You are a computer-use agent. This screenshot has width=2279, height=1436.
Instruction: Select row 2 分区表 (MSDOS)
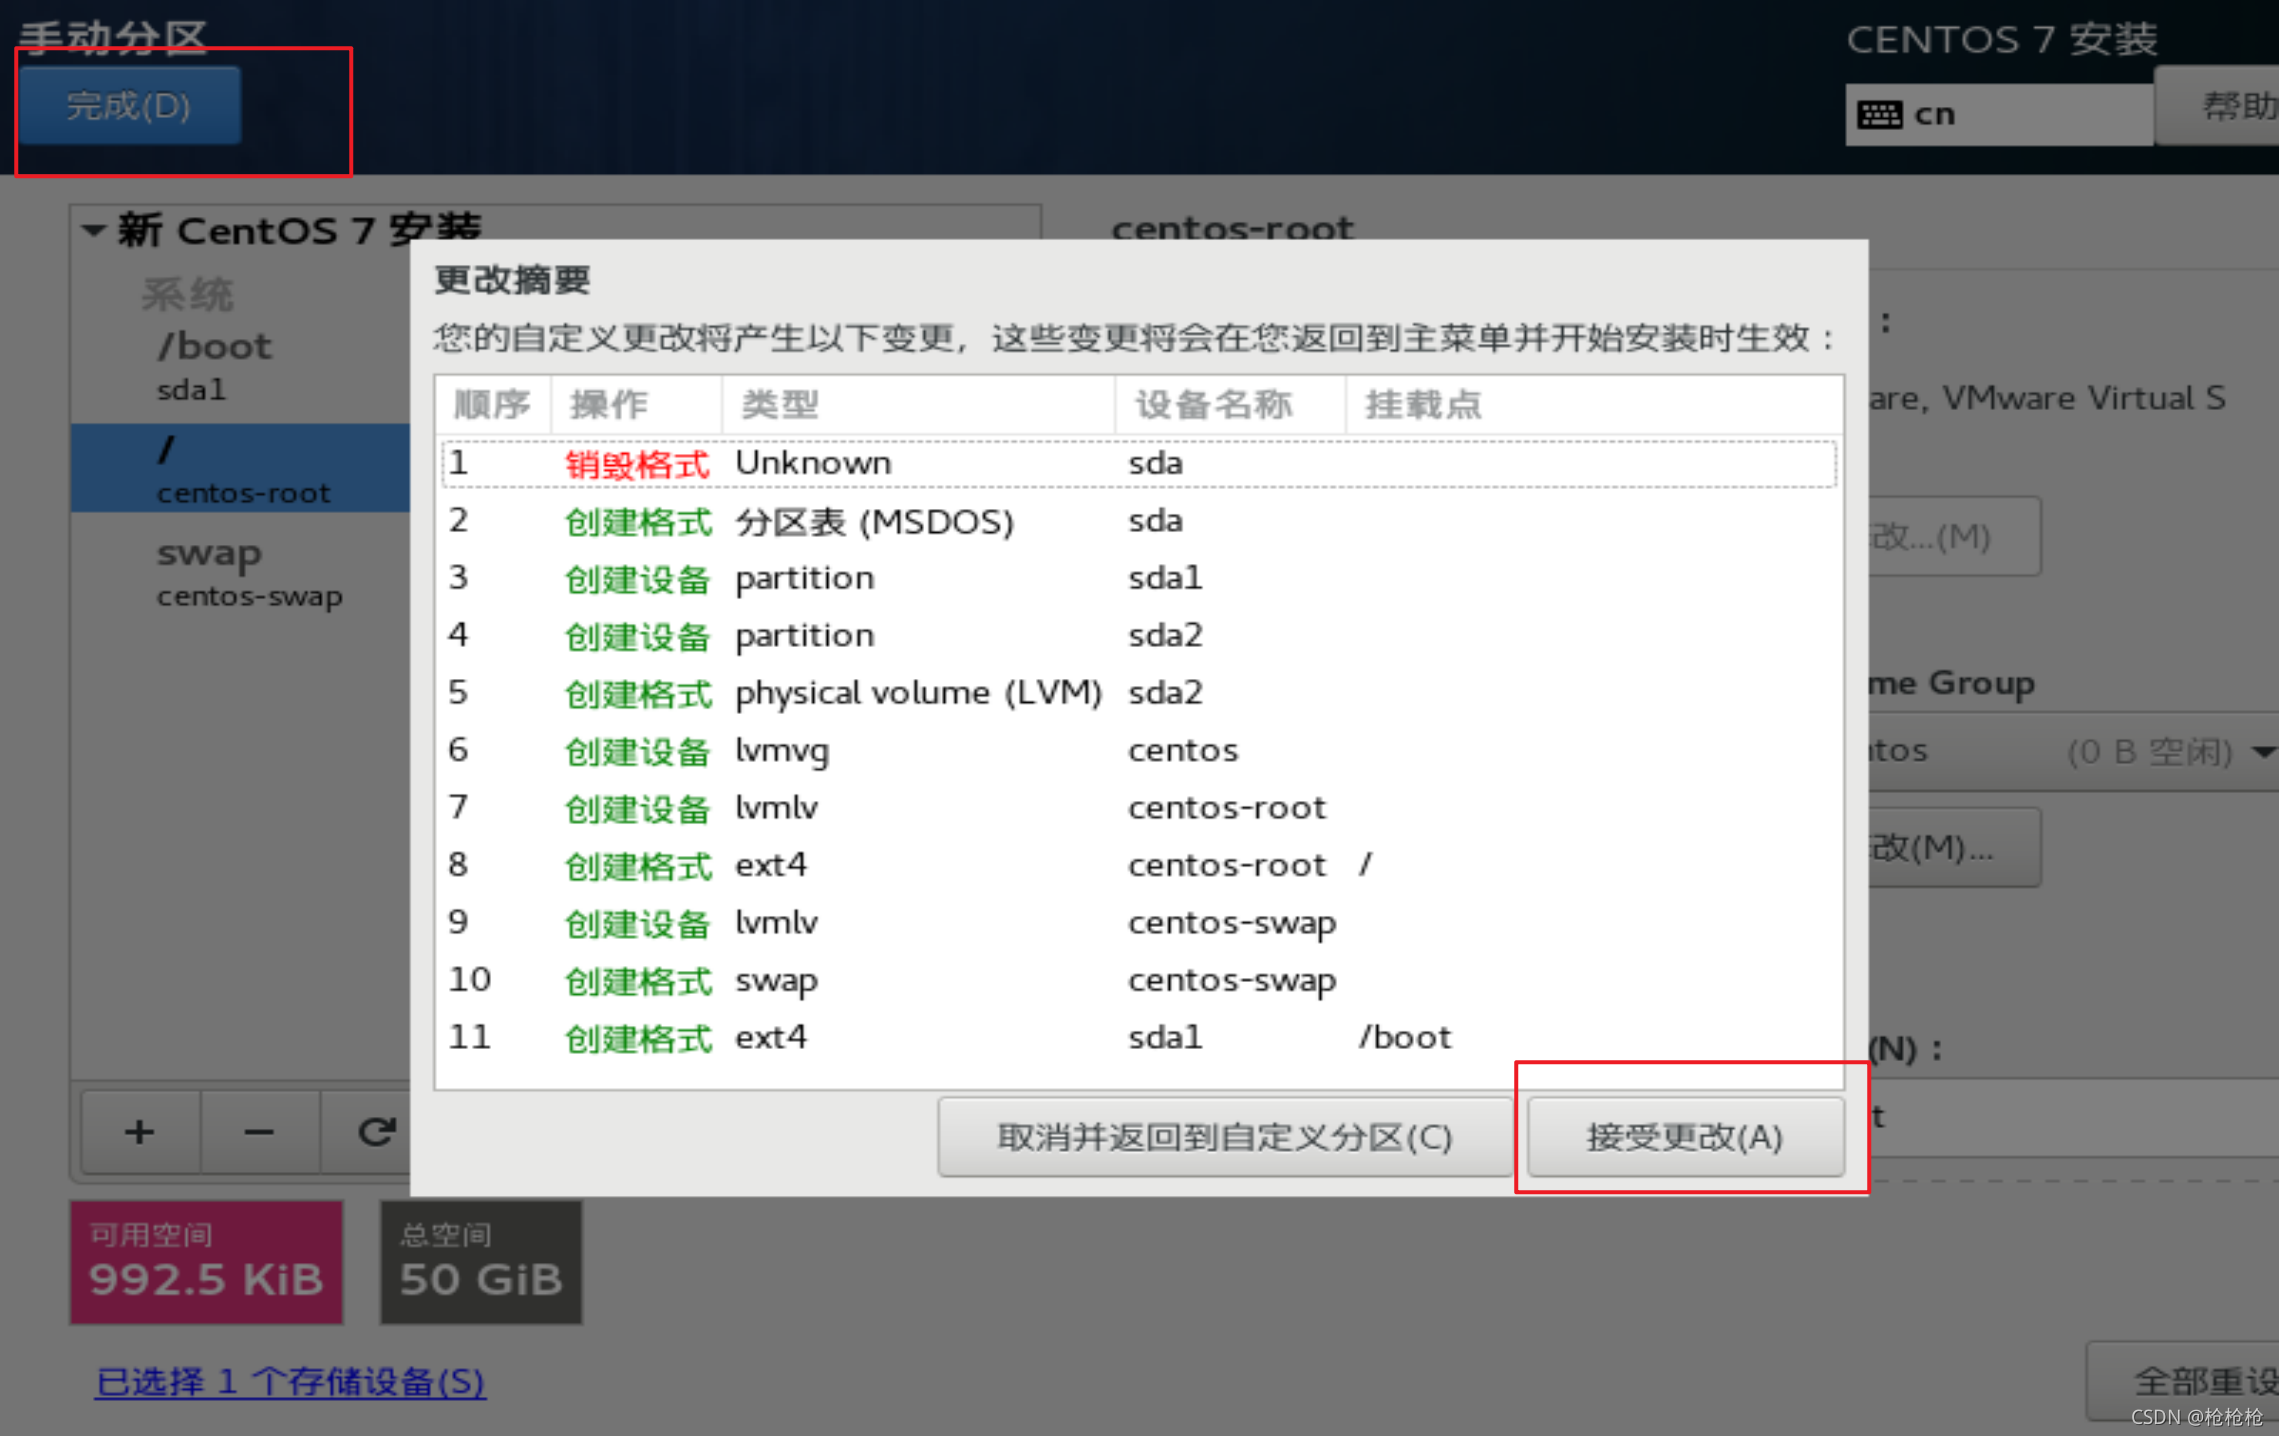pos(1139,521)
